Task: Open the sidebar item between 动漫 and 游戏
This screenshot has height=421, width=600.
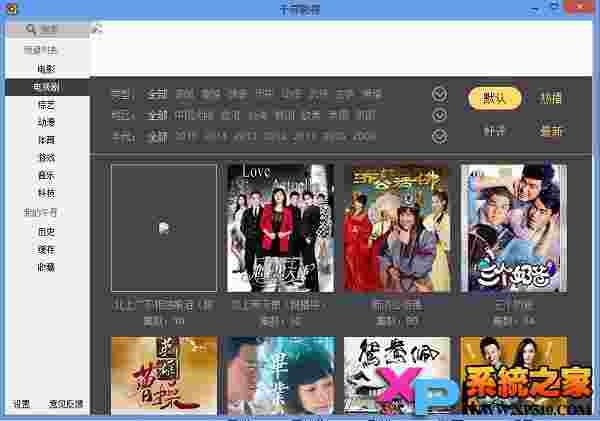Action: coord(46,140)
